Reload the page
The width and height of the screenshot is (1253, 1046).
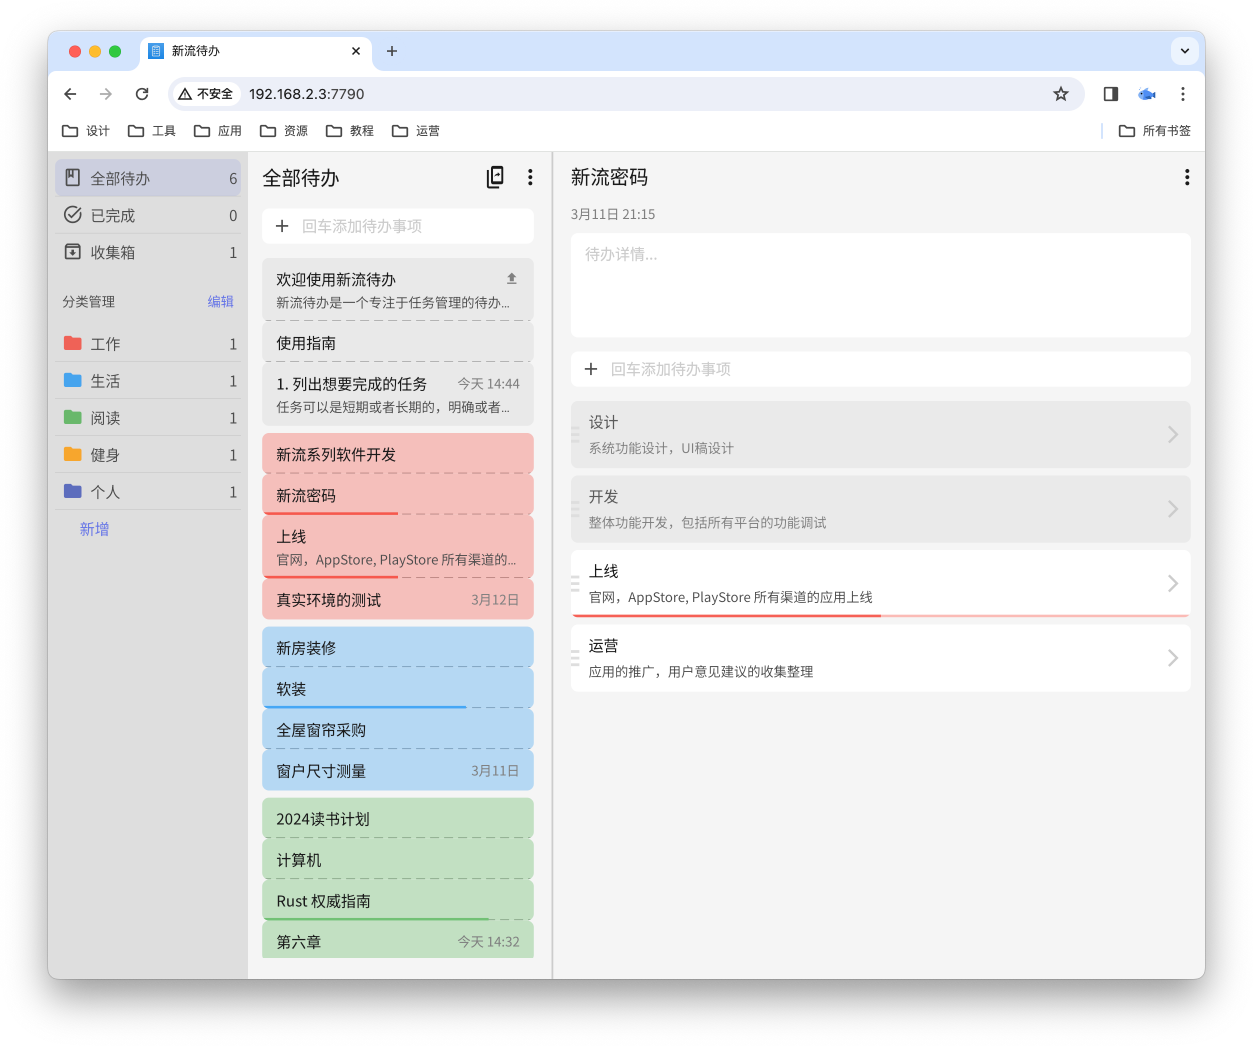[142, 94]
